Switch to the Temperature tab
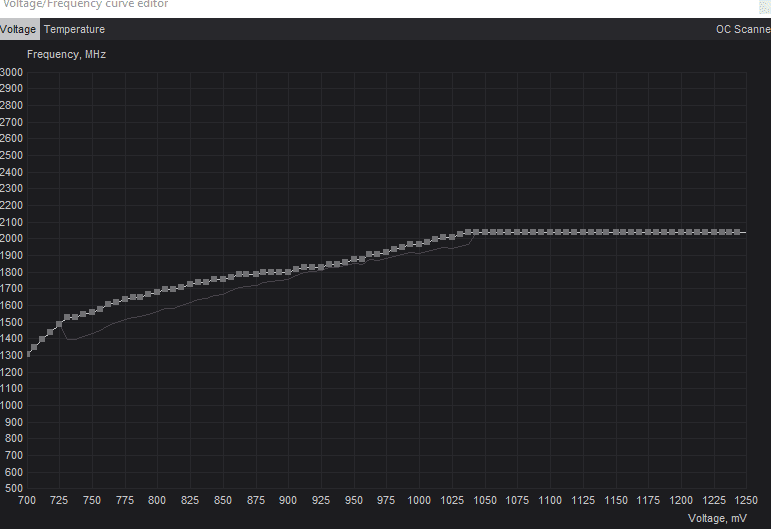This screenshot has width=771, height=529. [74, 29]
